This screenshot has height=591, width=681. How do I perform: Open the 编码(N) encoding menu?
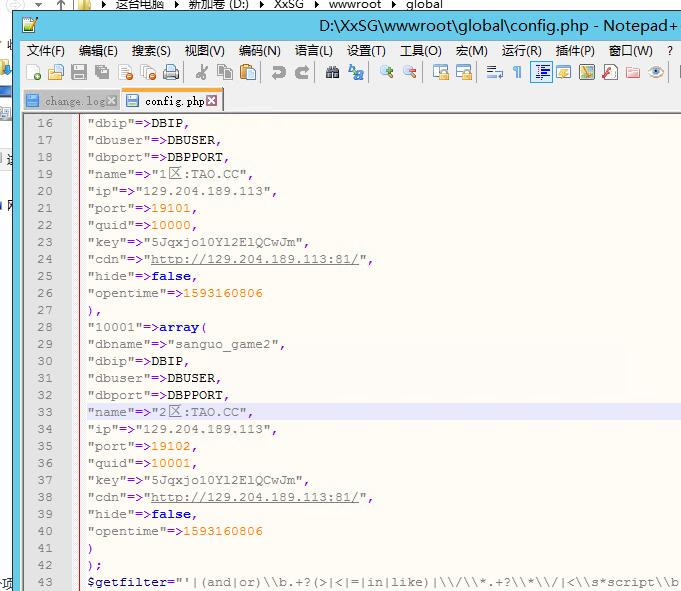[x=259, y=50]
